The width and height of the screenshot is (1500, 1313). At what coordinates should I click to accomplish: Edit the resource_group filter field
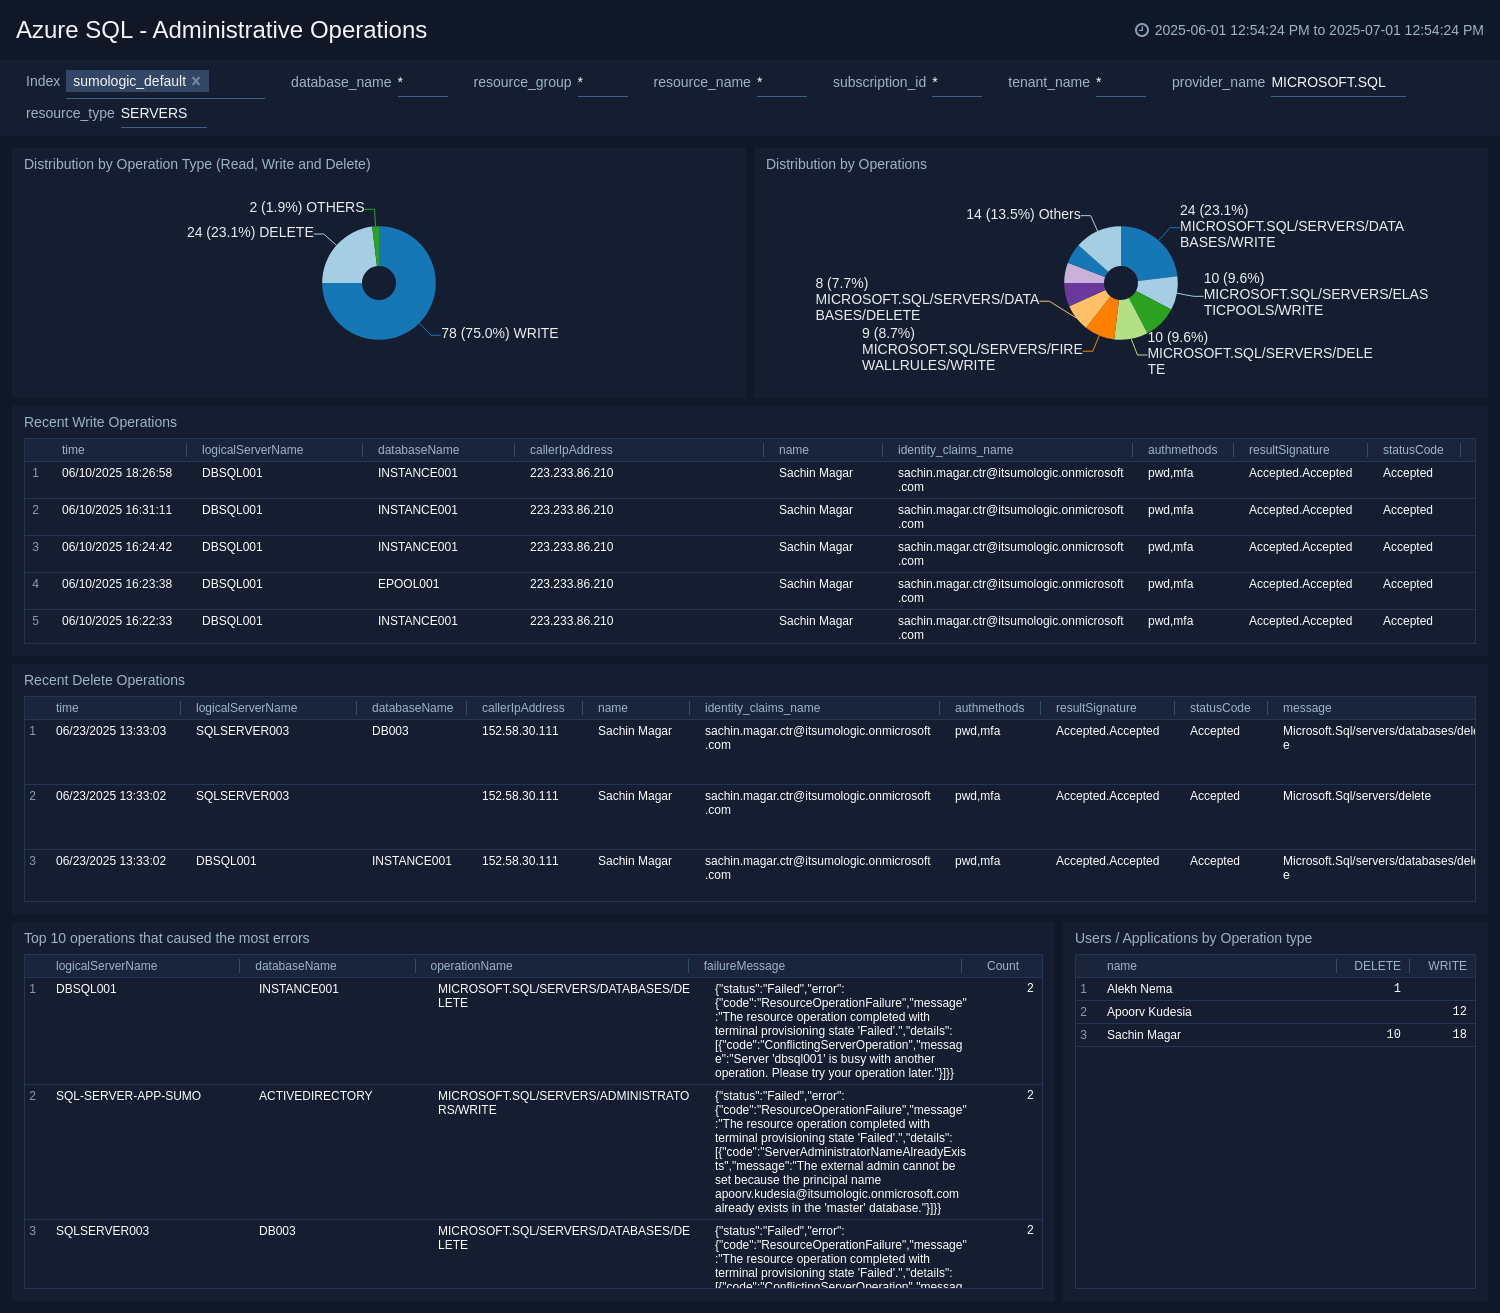point(602,82)
